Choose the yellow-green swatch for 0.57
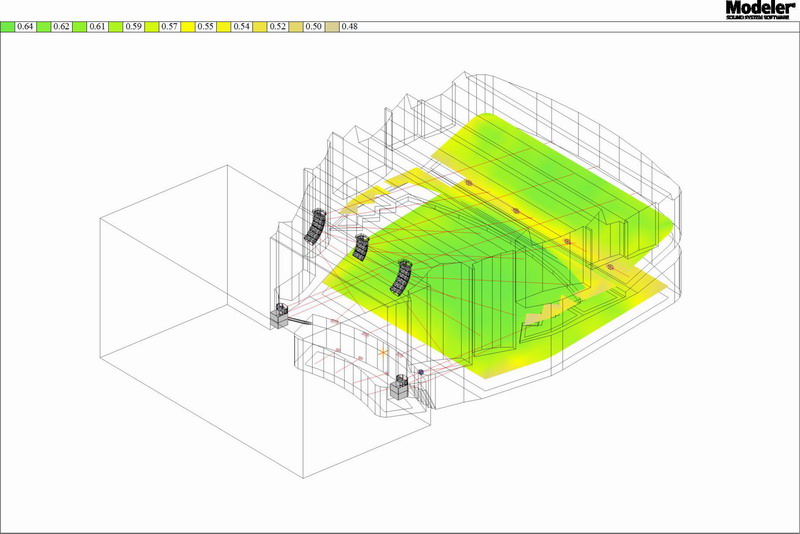Viewport: 800px width, 534px height. 150,26
